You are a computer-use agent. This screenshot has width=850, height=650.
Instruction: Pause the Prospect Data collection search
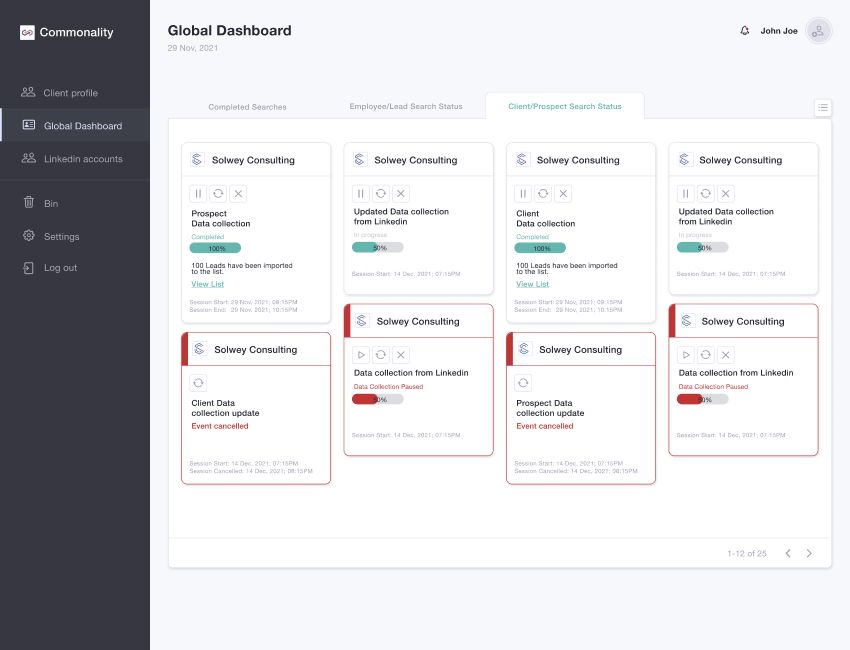click(x=198, y=194)
